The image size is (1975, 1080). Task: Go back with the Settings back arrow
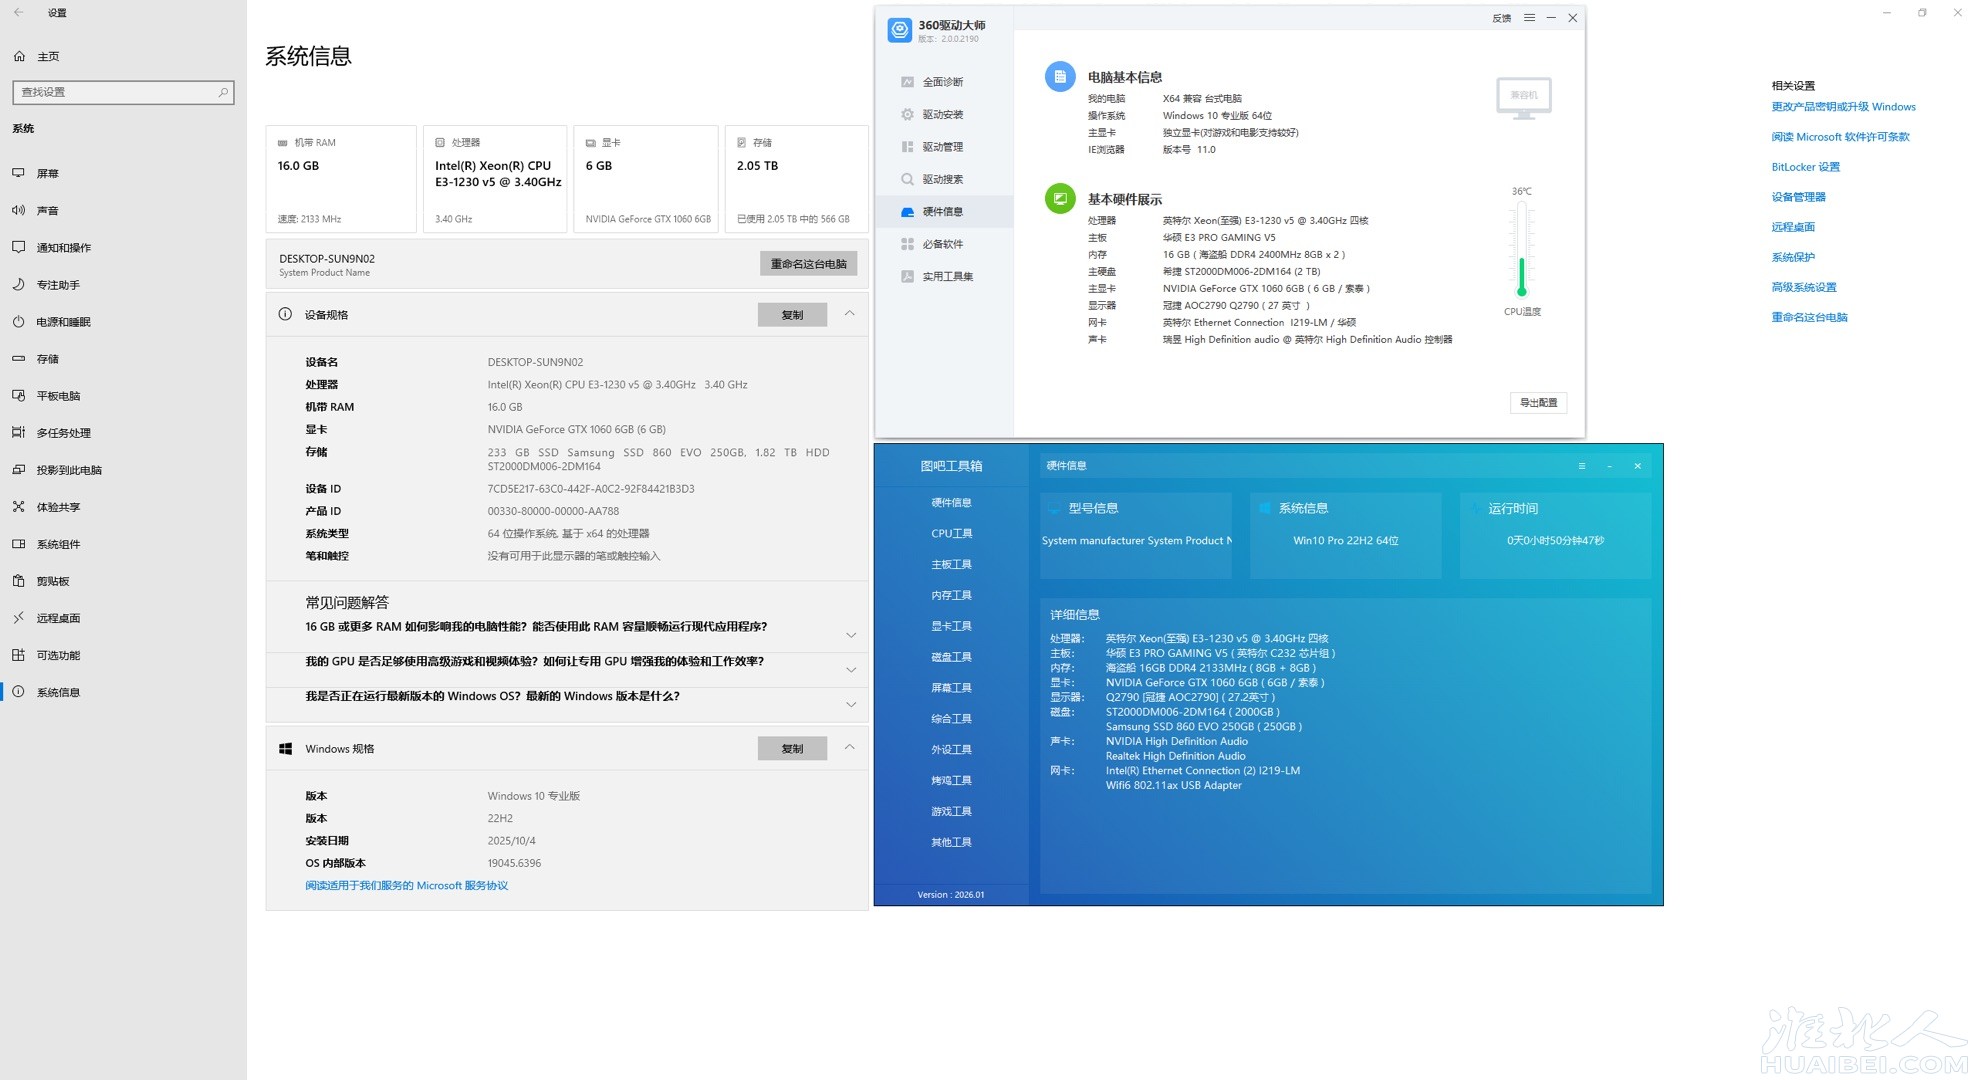click(x=19, y=13)
